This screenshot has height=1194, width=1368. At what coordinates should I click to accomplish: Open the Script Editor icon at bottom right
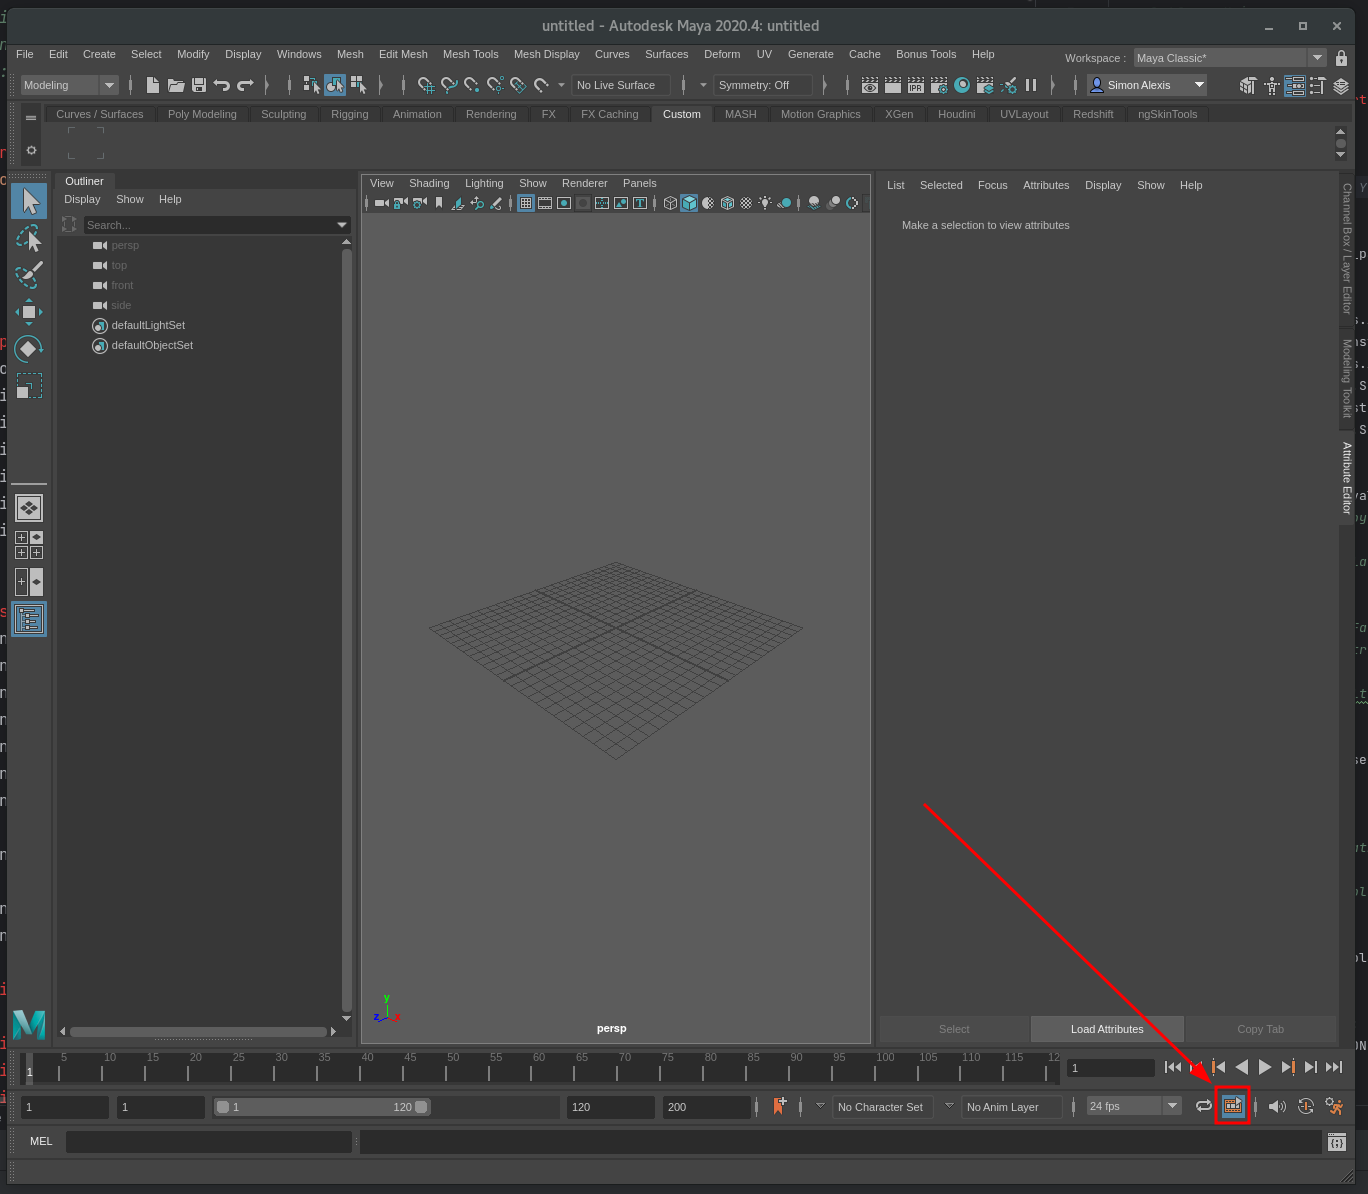(x=1337, y=1142)
